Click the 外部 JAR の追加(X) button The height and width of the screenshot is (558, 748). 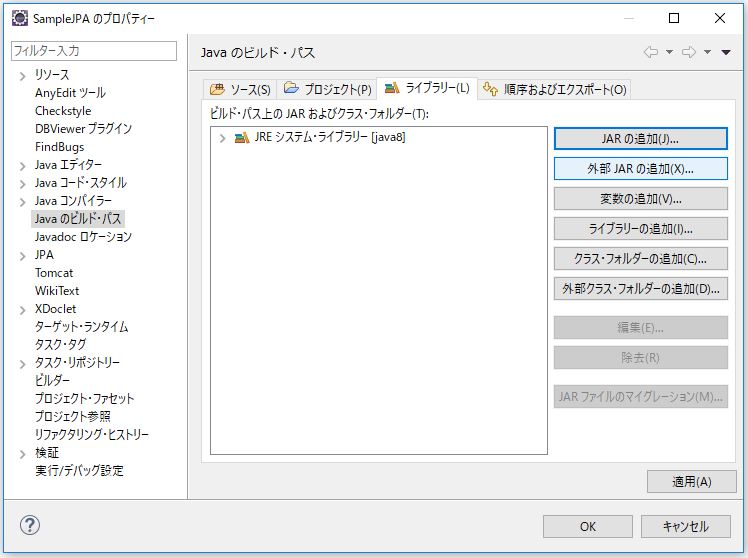(640, 169)
